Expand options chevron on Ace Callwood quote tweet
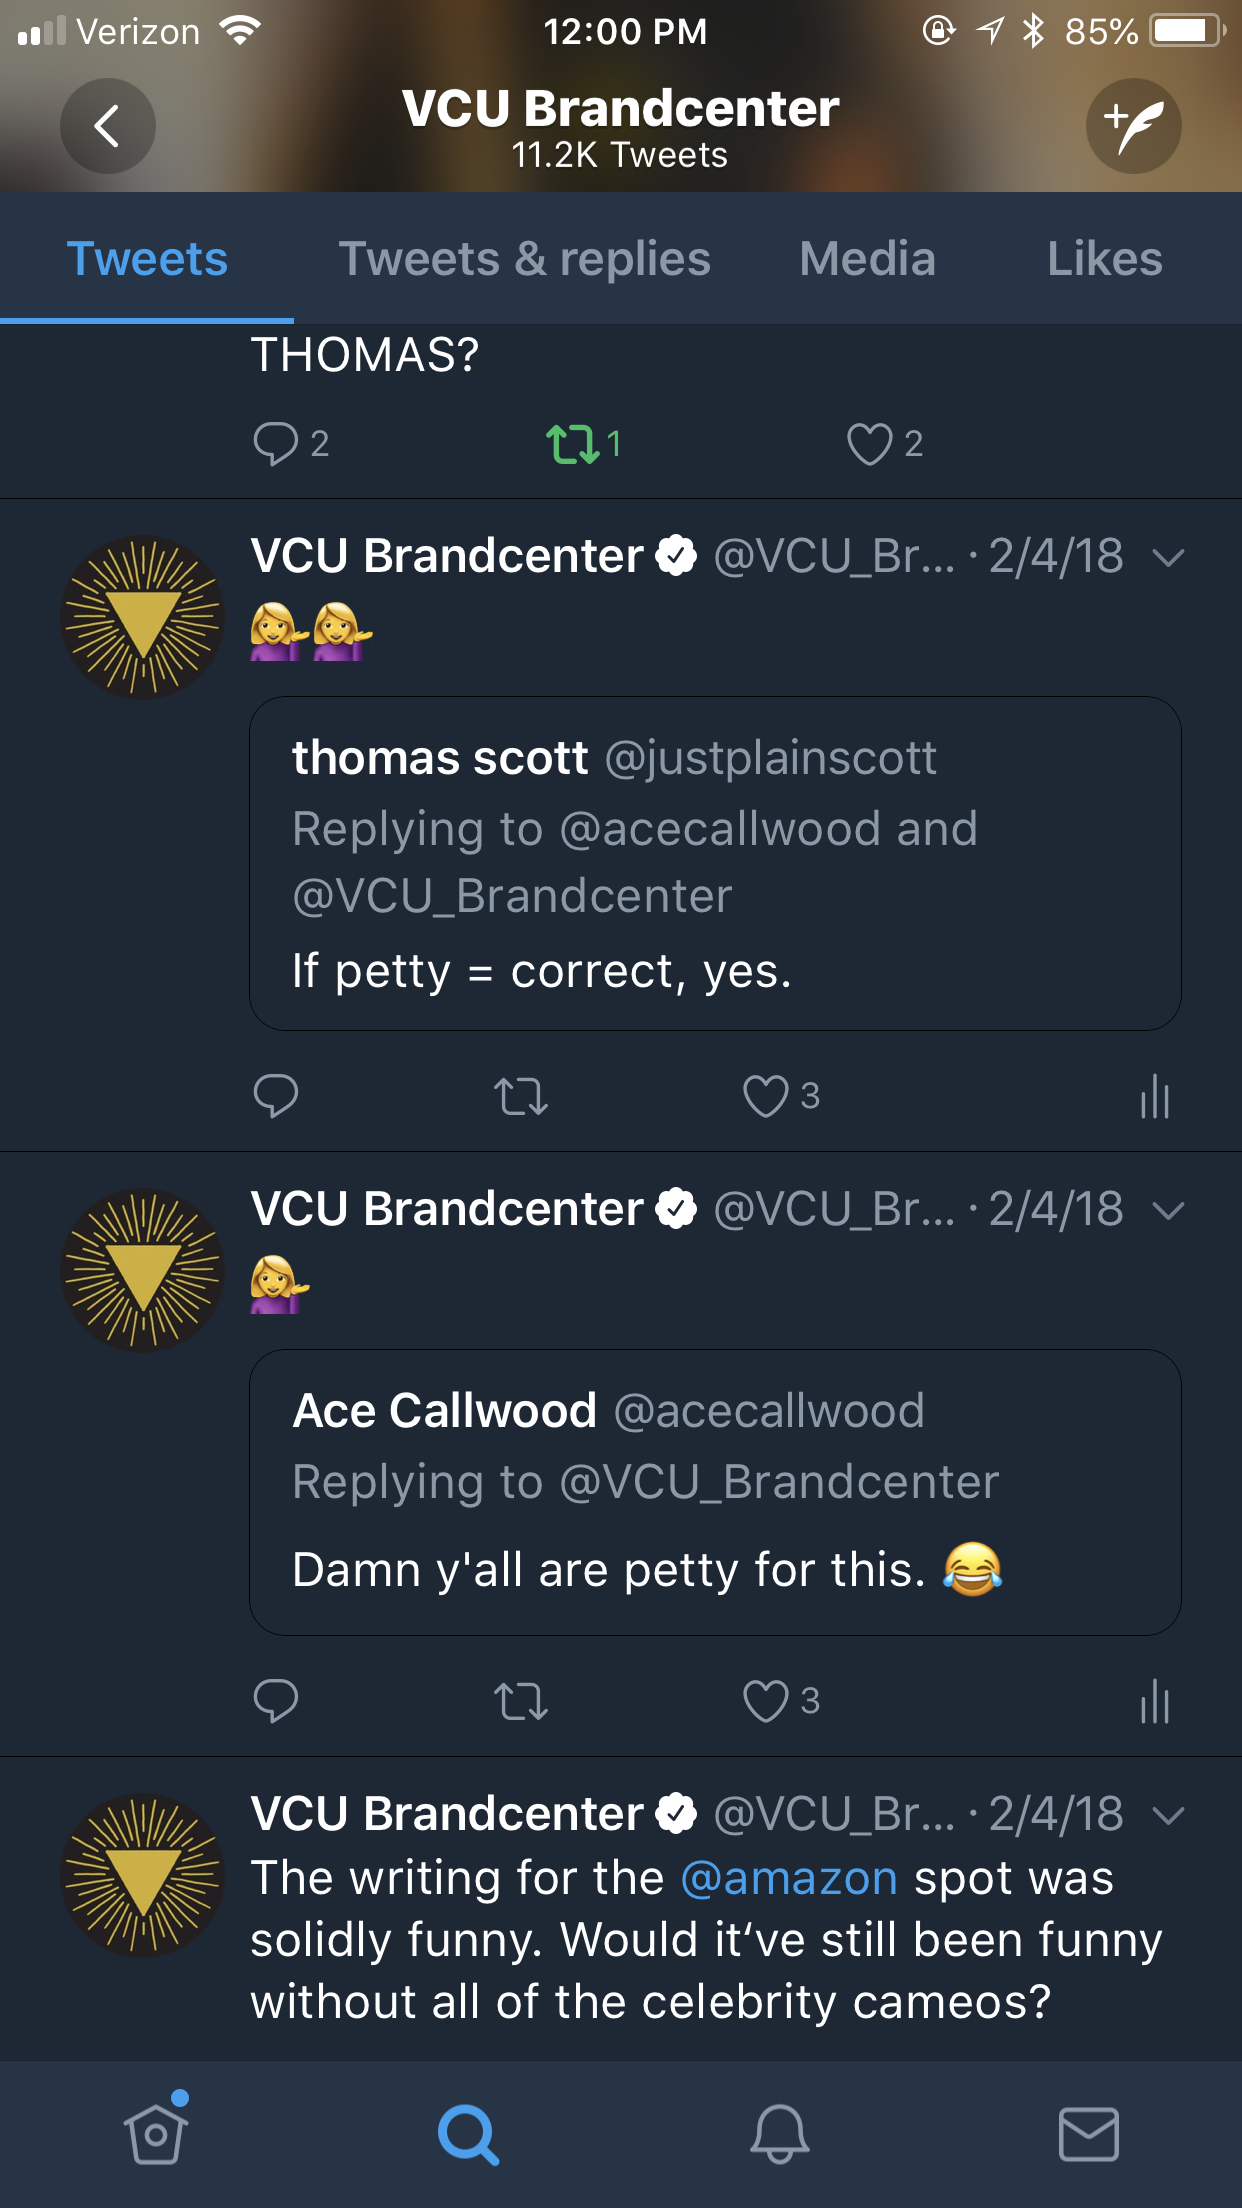The image size is (1242, 2208). (1167, 1210)
